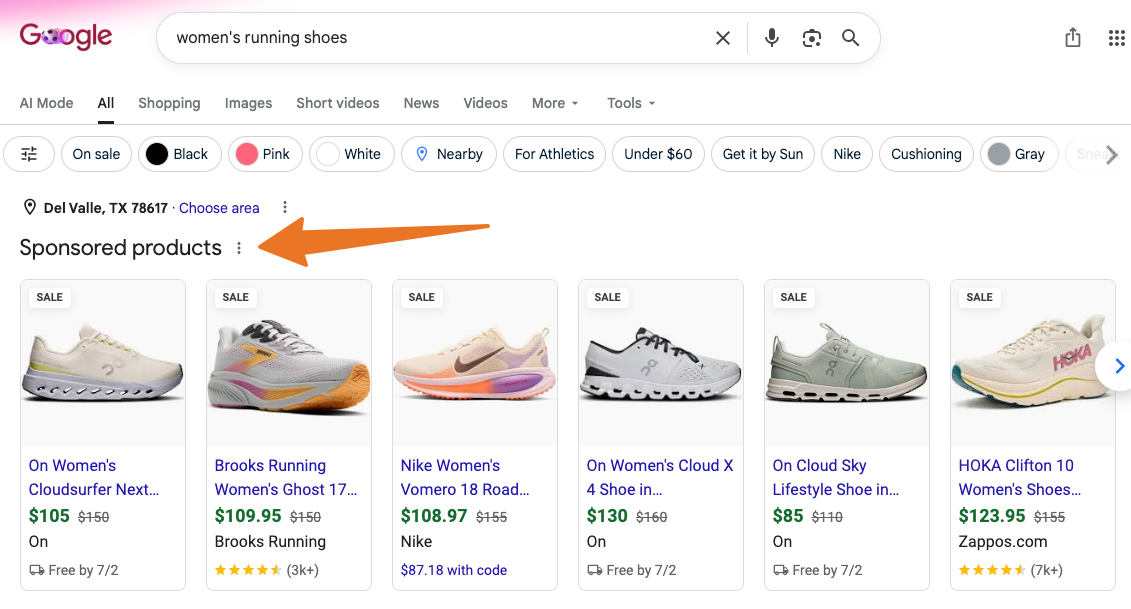The height and width of the screenshot is (609, 1131).
Task: Open Nike Women's Vomero 18 Road link
Action: (x=465, y=477)
